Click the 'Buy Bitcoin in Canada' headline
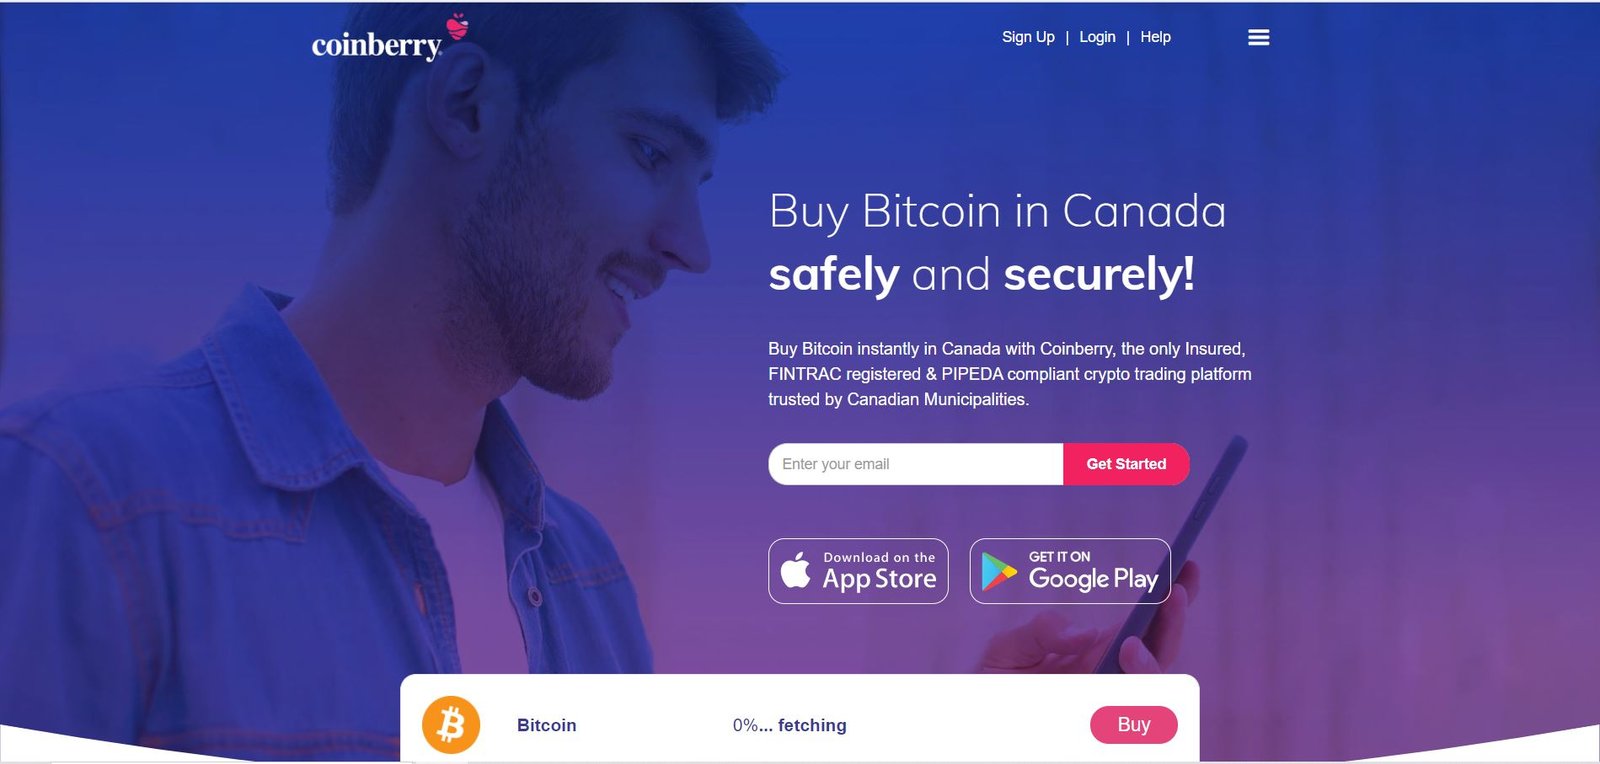1600x764 pixels. pyautogui.click(x=997, y=213)
